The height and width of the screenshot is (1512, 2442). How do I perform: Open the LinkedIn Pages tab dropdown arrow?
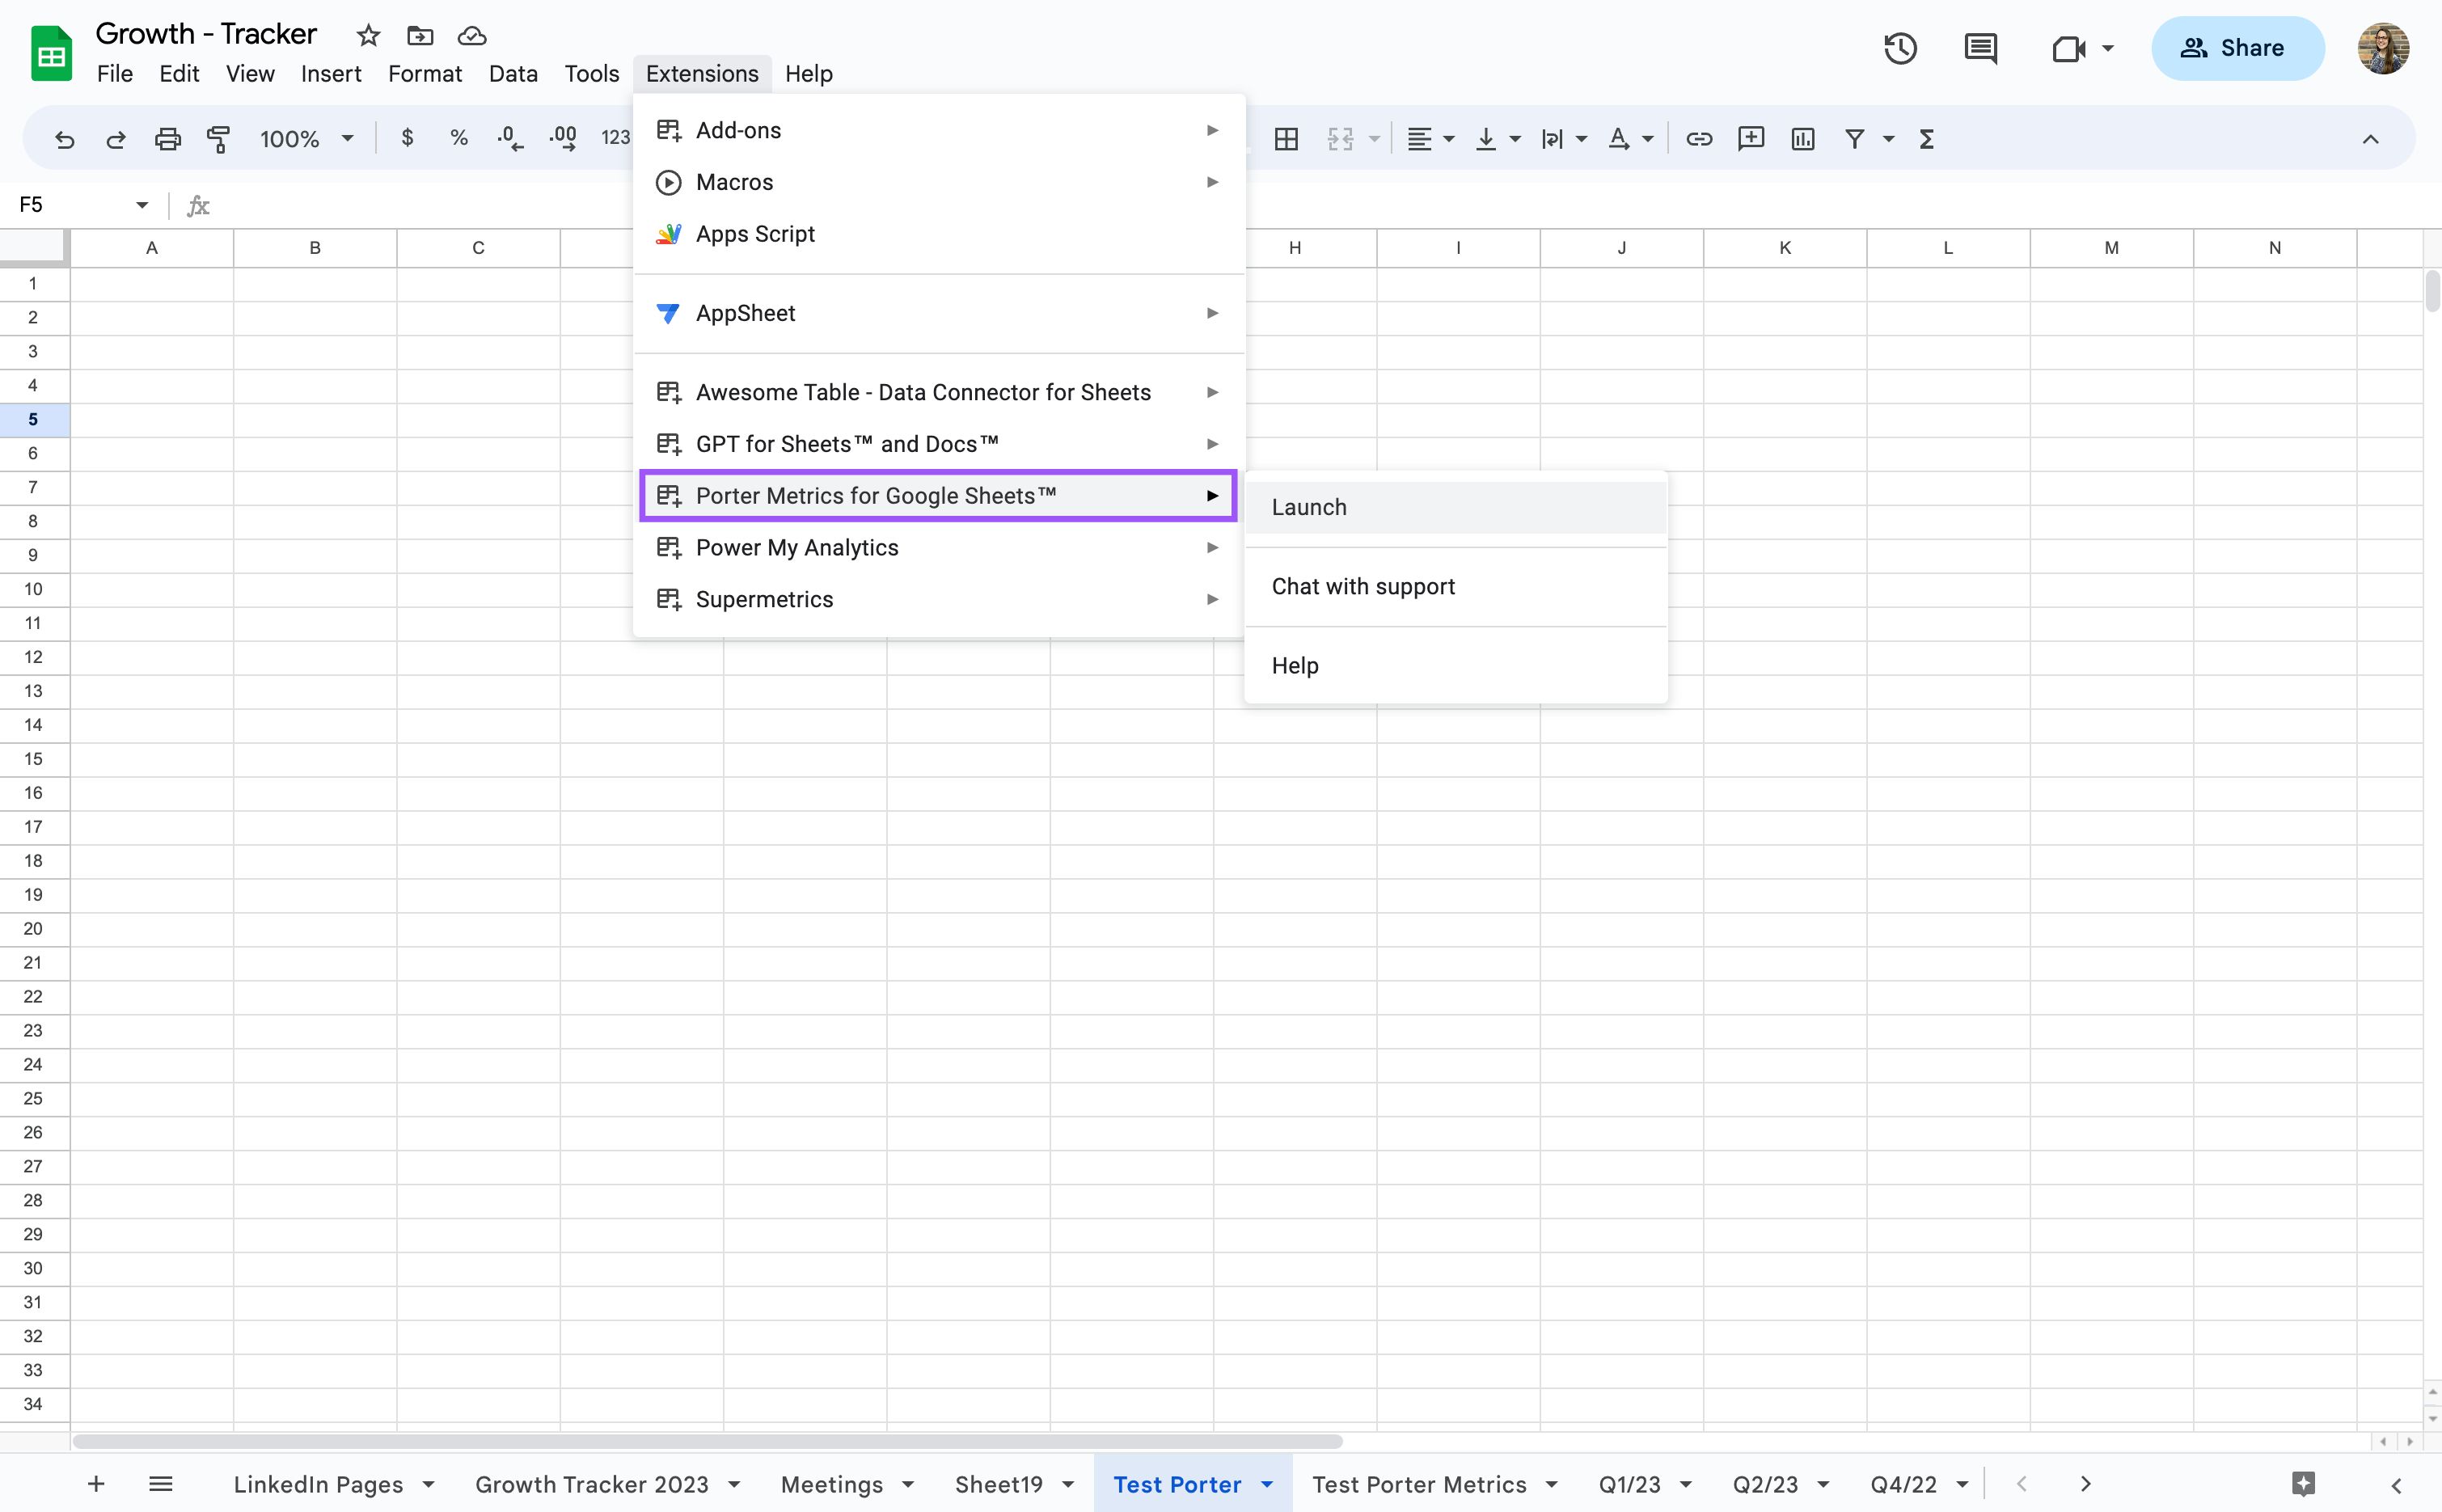(429, 1484)
